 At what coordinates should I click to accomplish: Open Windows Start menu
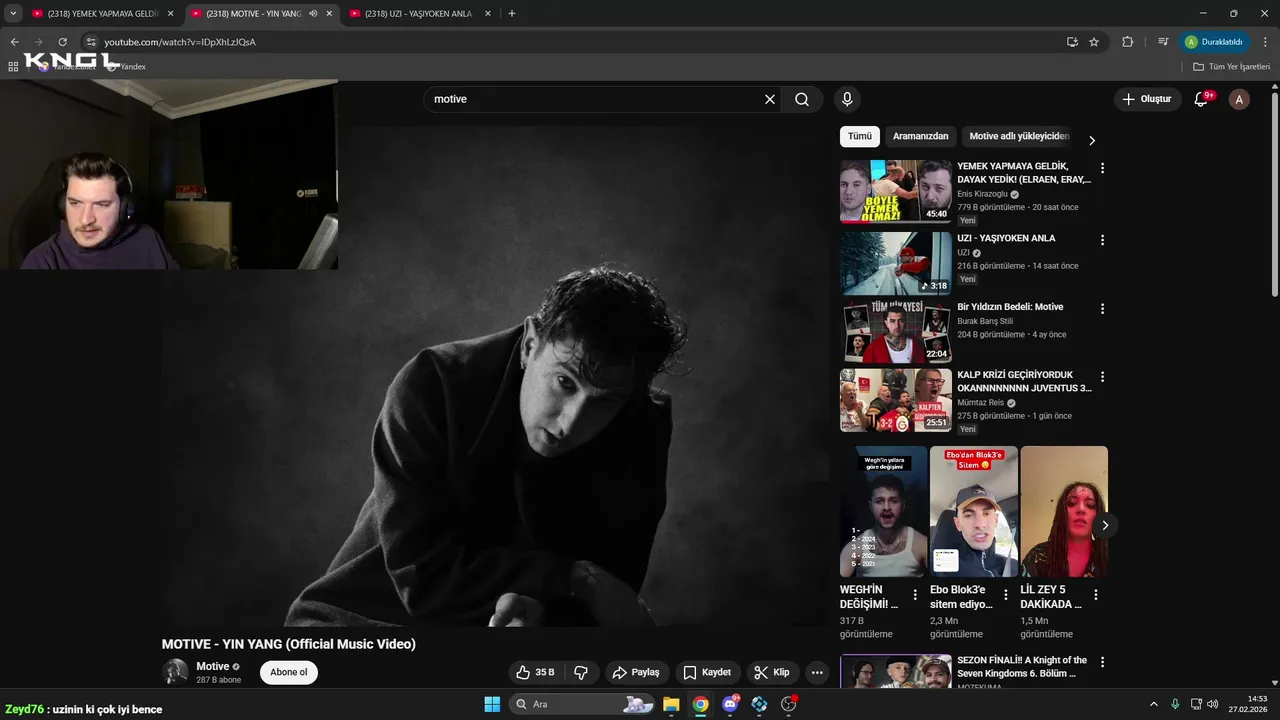coord(492,704)
